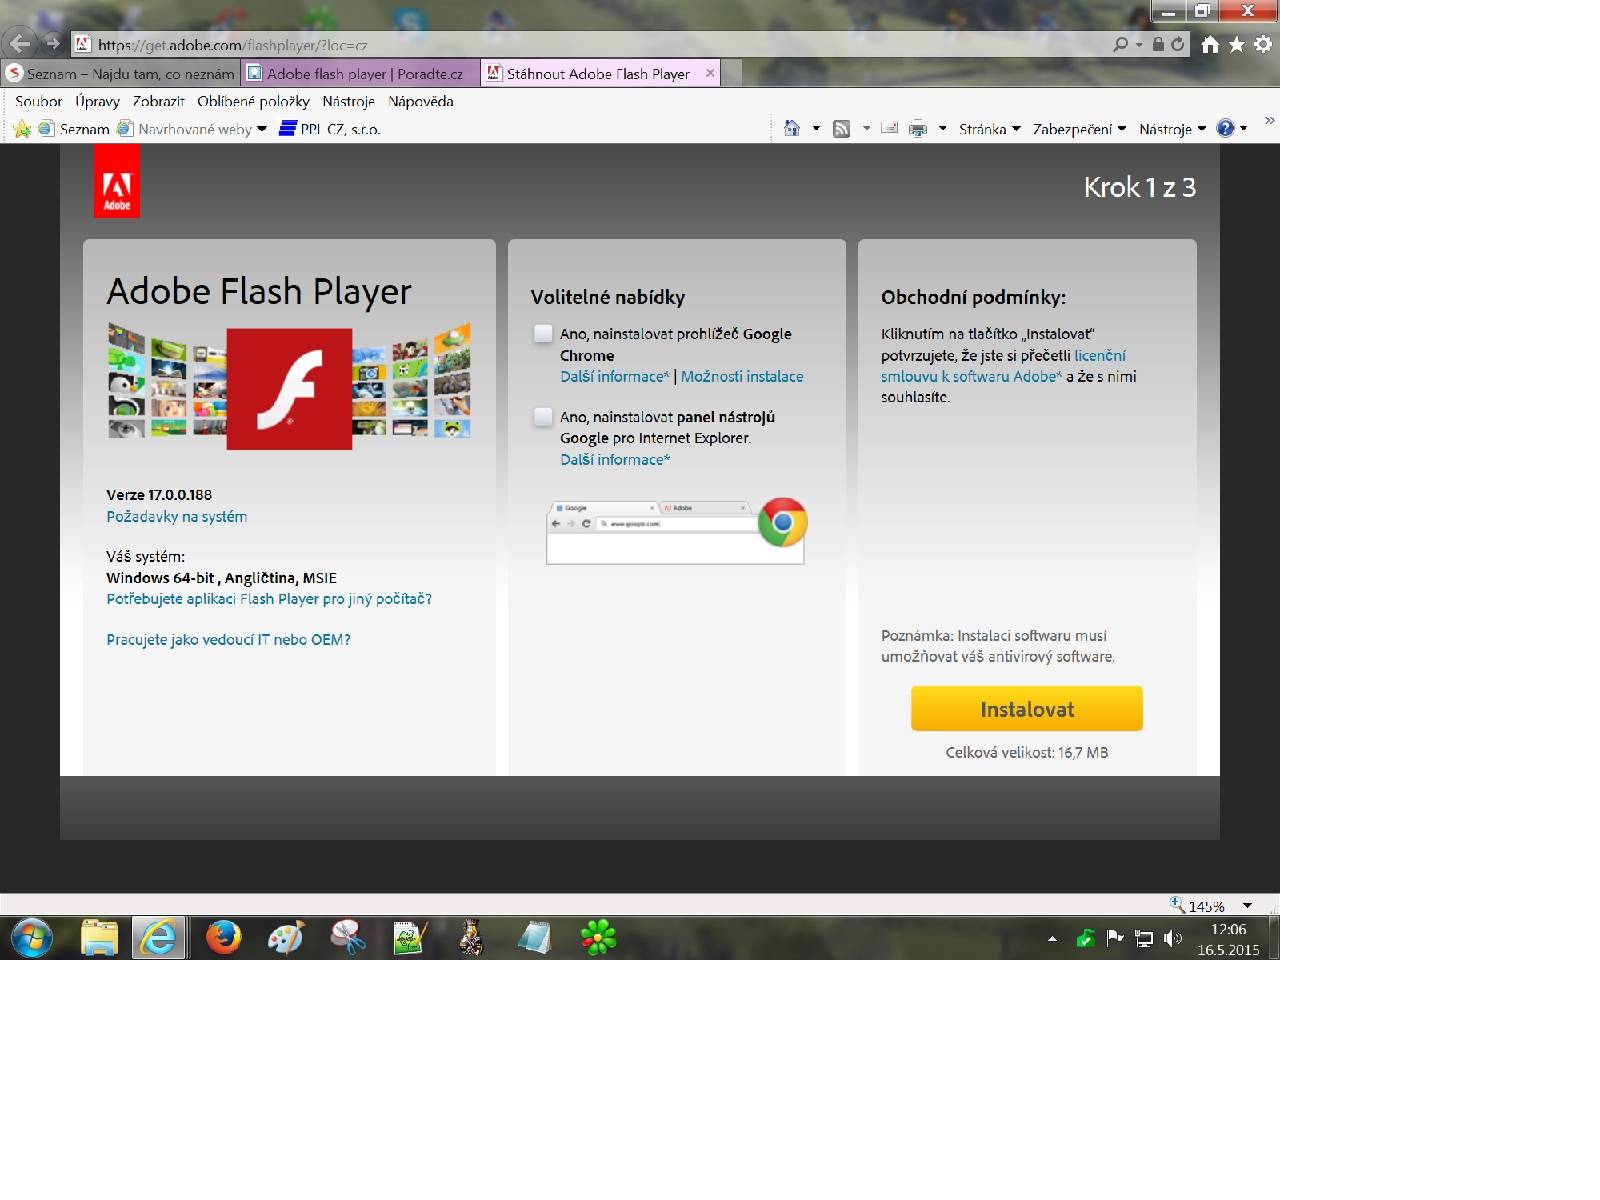Image resolution: width=1600 pixels, height=1200 pixels.
Task: Click the security lock icon in address bar
Action: (1158, 44)
